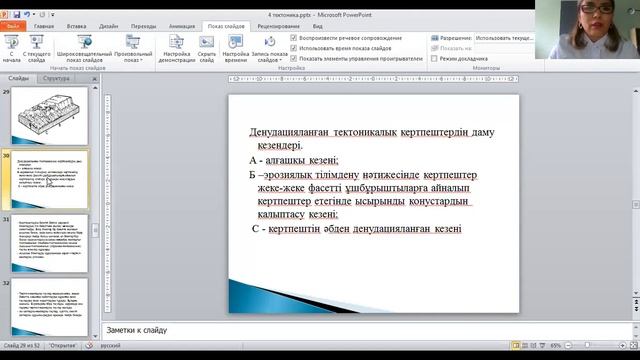
Task: Start Slide Show view icon in status bar
Action: click(x=542, y=345)
